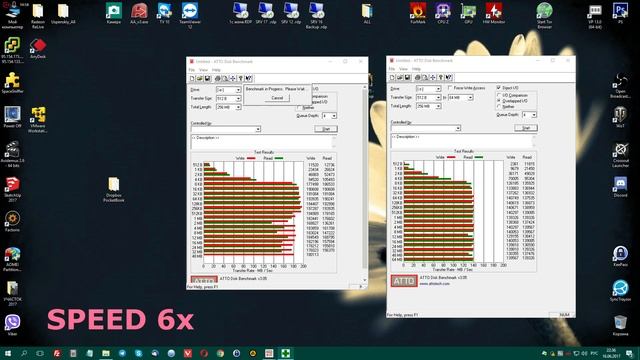Open SketchUp 2017 desktop shortcut

[12, 189]
